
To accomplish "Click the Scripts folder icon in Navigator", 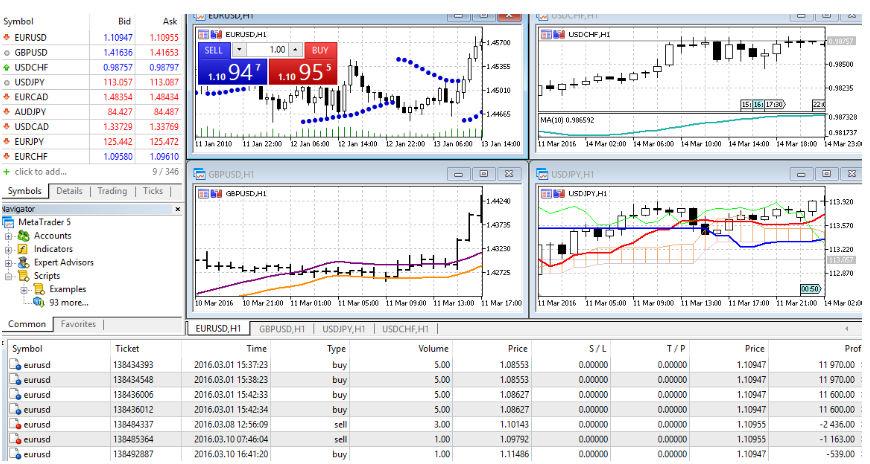I will point(23,276).
